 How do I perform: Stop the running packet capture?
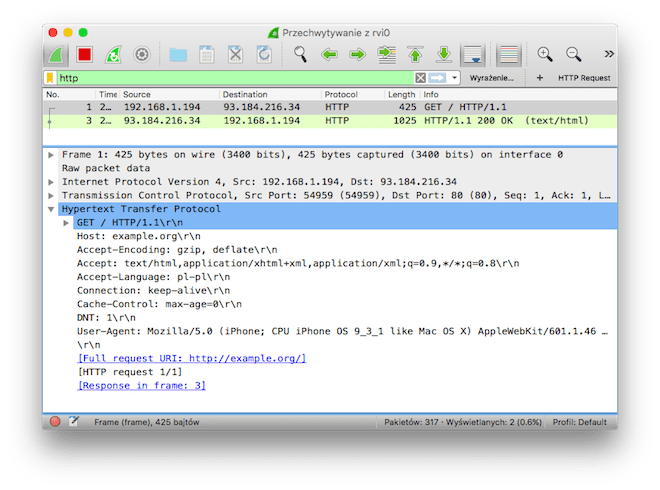[85, 54]
